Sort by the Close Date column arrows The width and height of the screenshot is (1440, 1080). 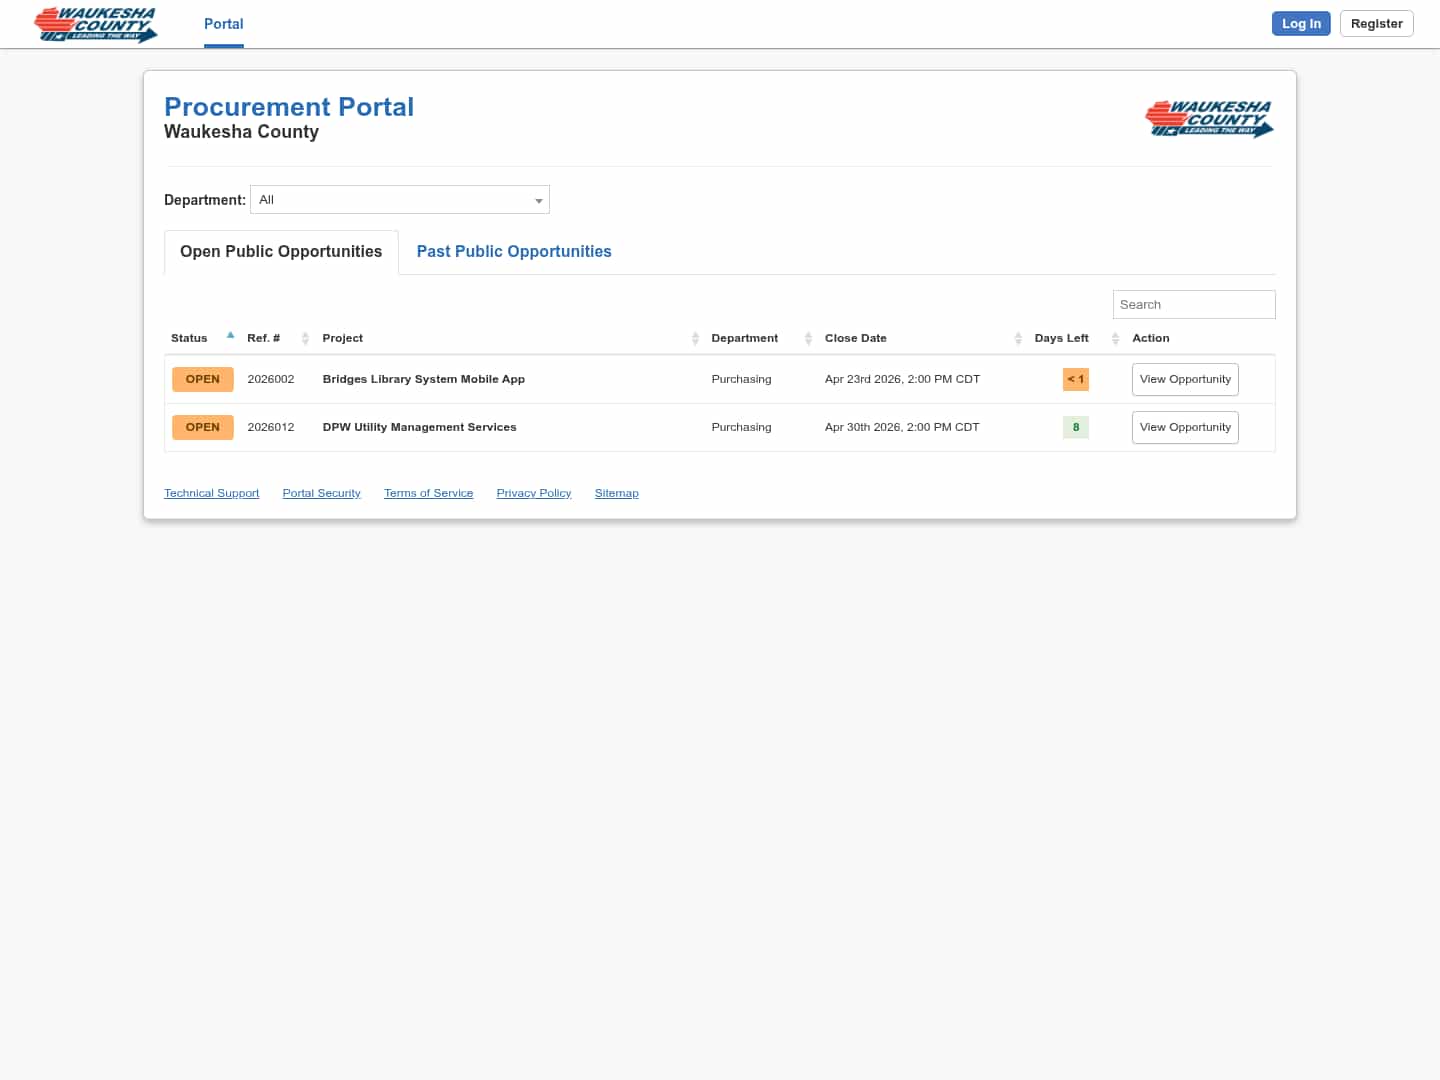coord(1018,338)
